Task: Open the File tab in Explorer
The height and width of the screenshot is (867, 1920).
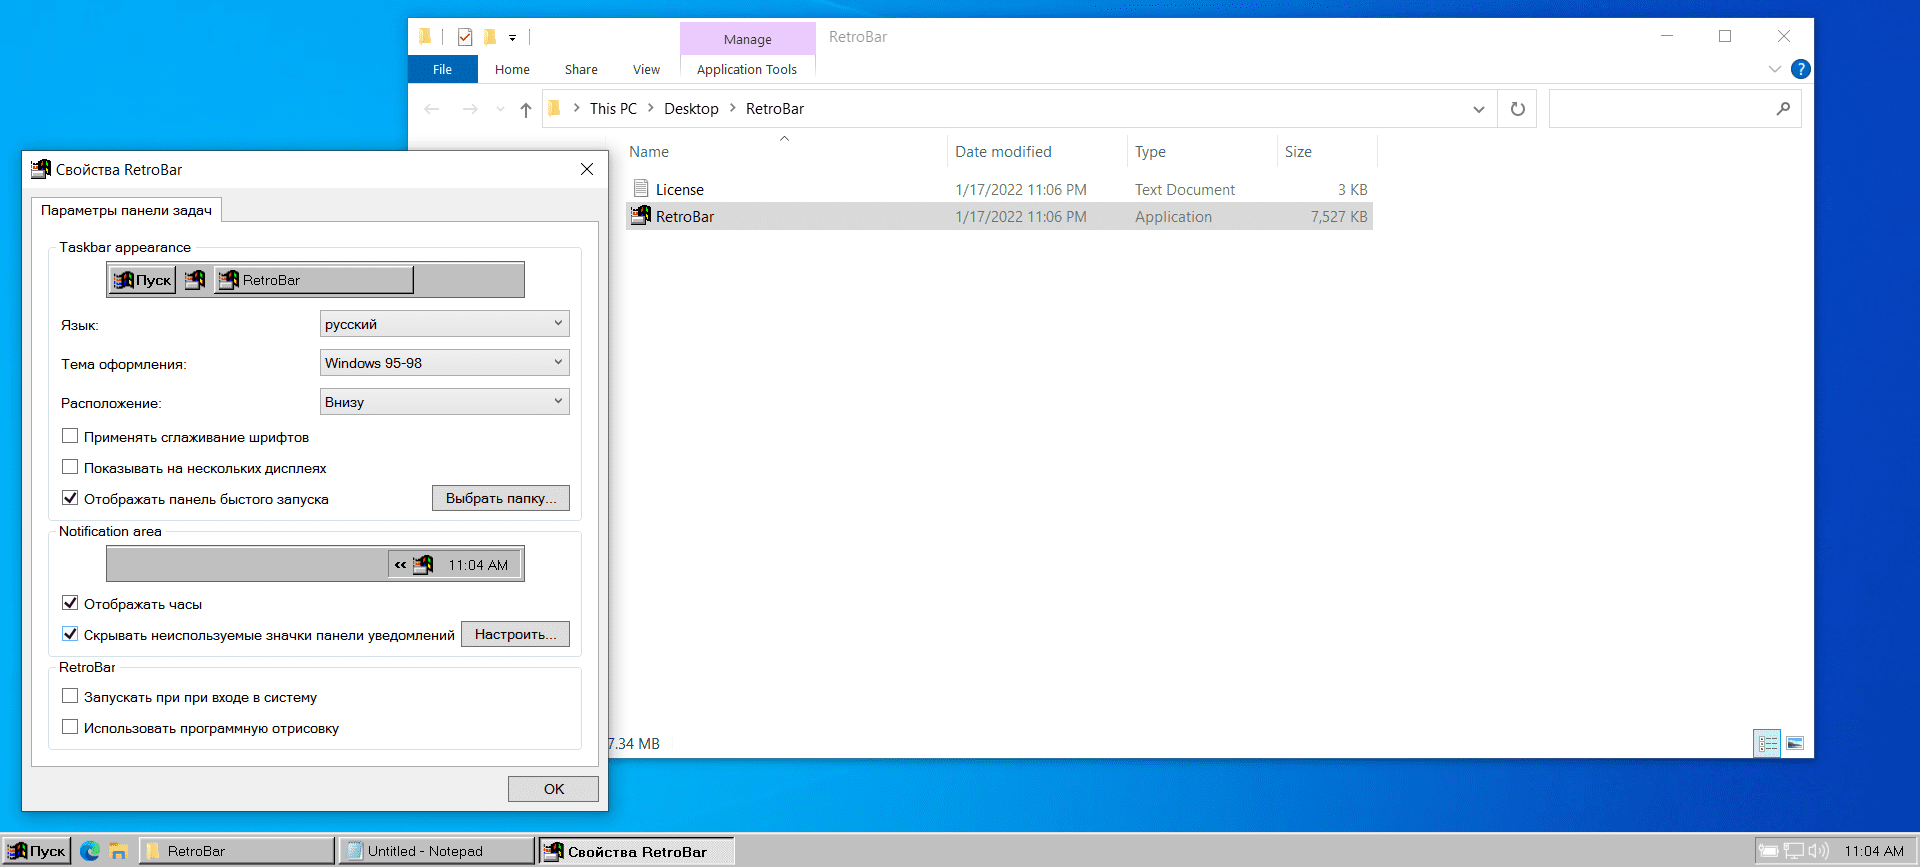Action: pyautogui.click(x=443, y=69)
